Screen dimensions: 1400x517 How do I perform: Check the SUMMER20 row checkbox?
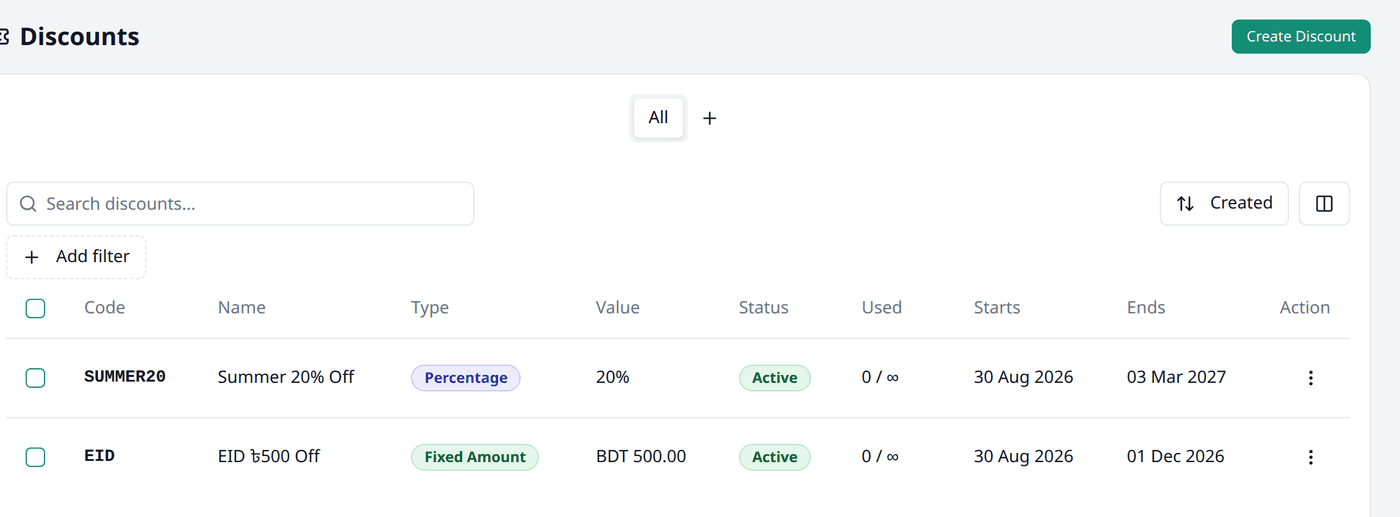pos(35,377)
